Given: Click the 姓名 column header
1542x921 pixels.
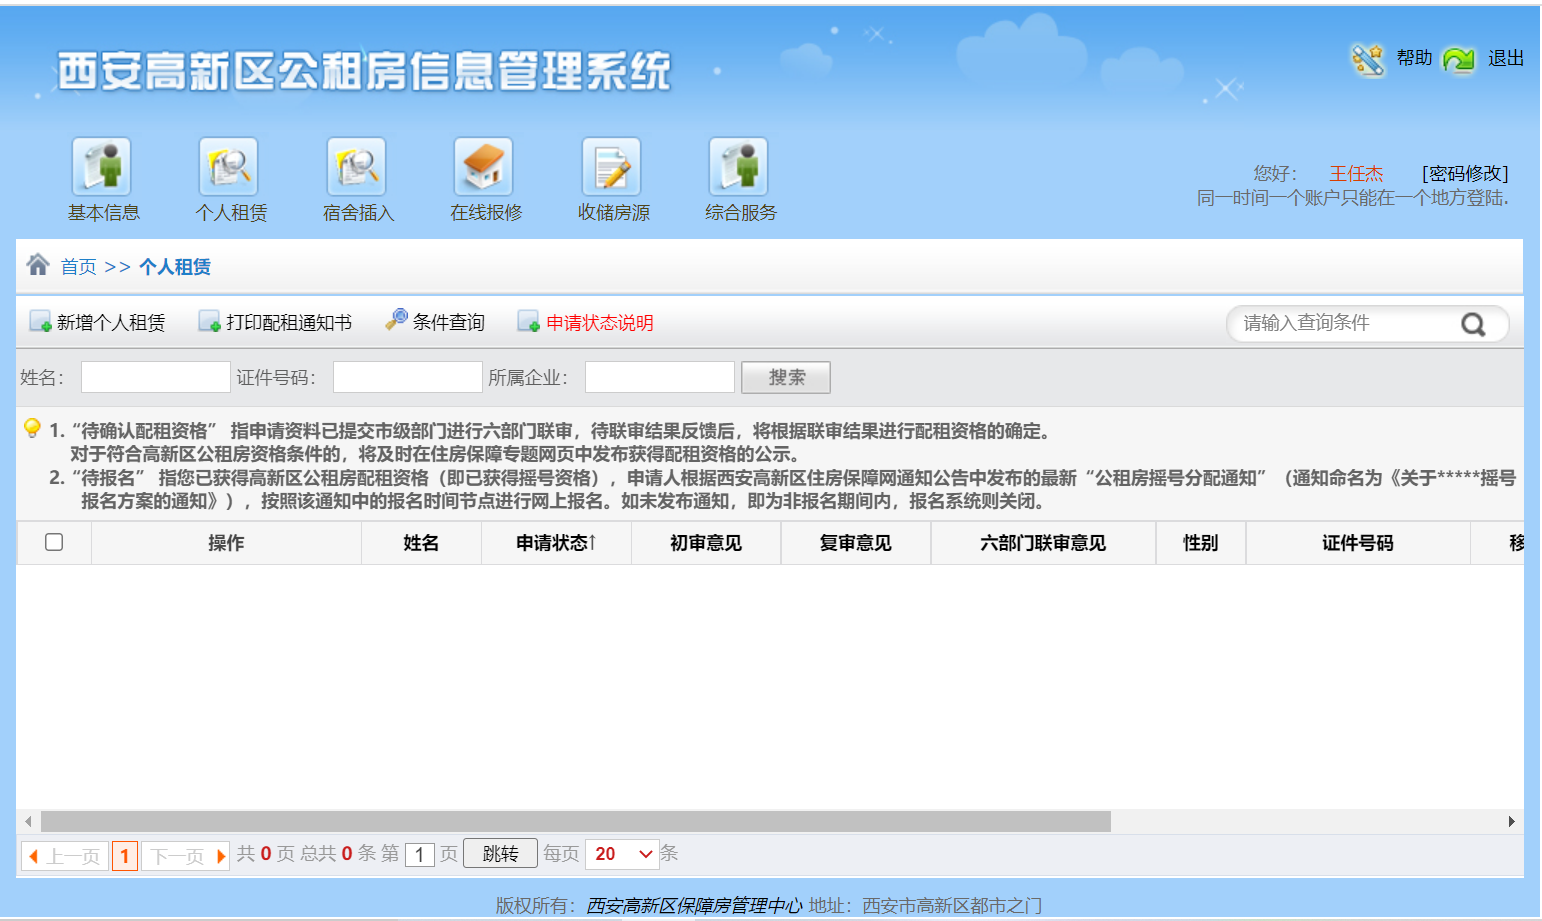Looking at the screenshot, I should click(421, 543).
